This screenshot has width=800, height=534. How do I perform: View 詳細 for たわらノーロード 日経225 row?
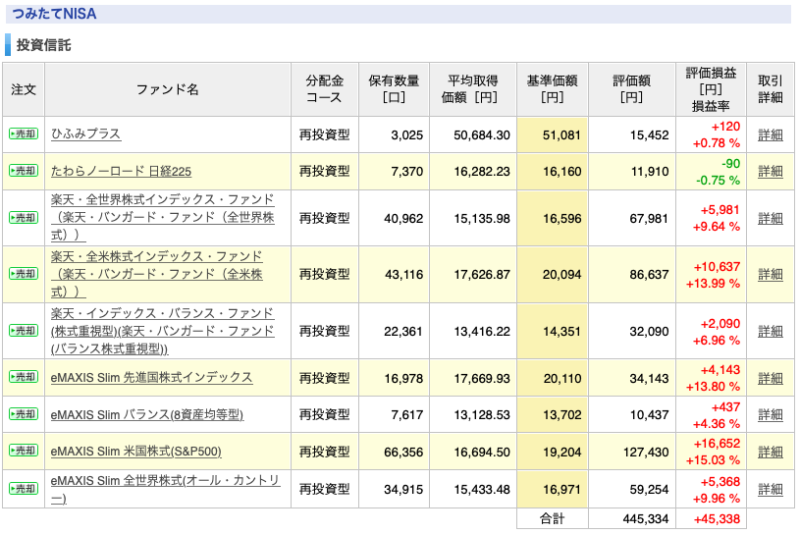[770, 172]
